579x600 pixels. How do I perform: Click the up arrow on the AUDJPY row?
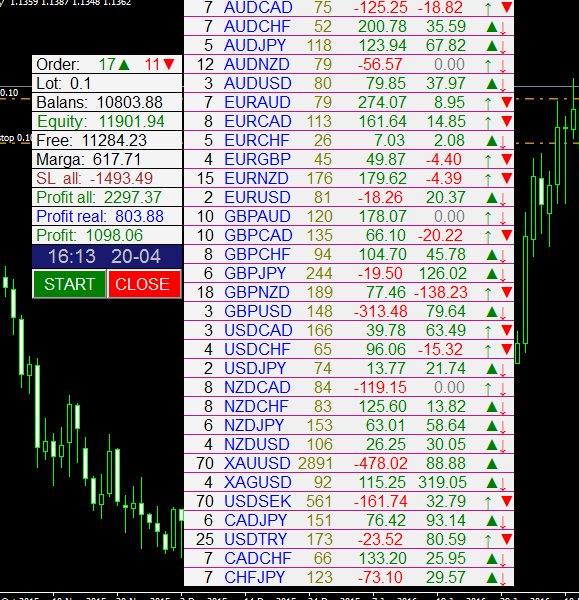tap(492, 46)
